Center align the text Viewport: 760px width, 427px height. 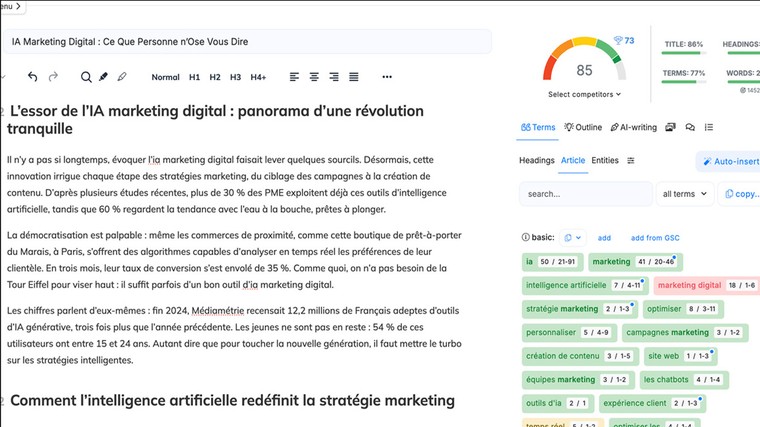pyautogui.click(x=314, y=77)
